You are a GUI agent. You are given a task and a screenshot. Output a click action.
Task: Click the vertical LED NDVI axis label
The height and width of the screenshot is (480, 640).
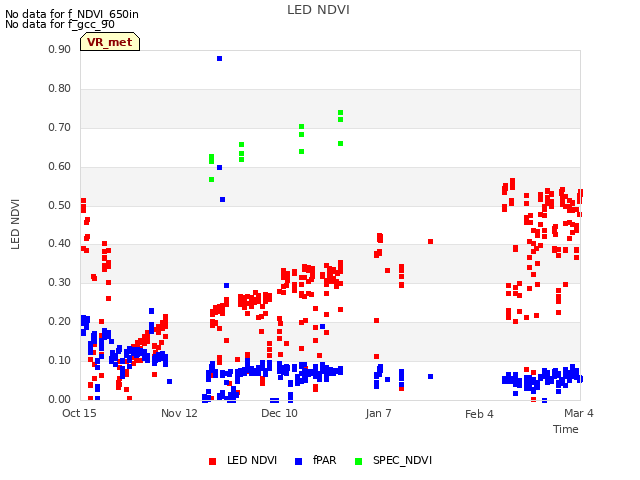tap(16, 224)
